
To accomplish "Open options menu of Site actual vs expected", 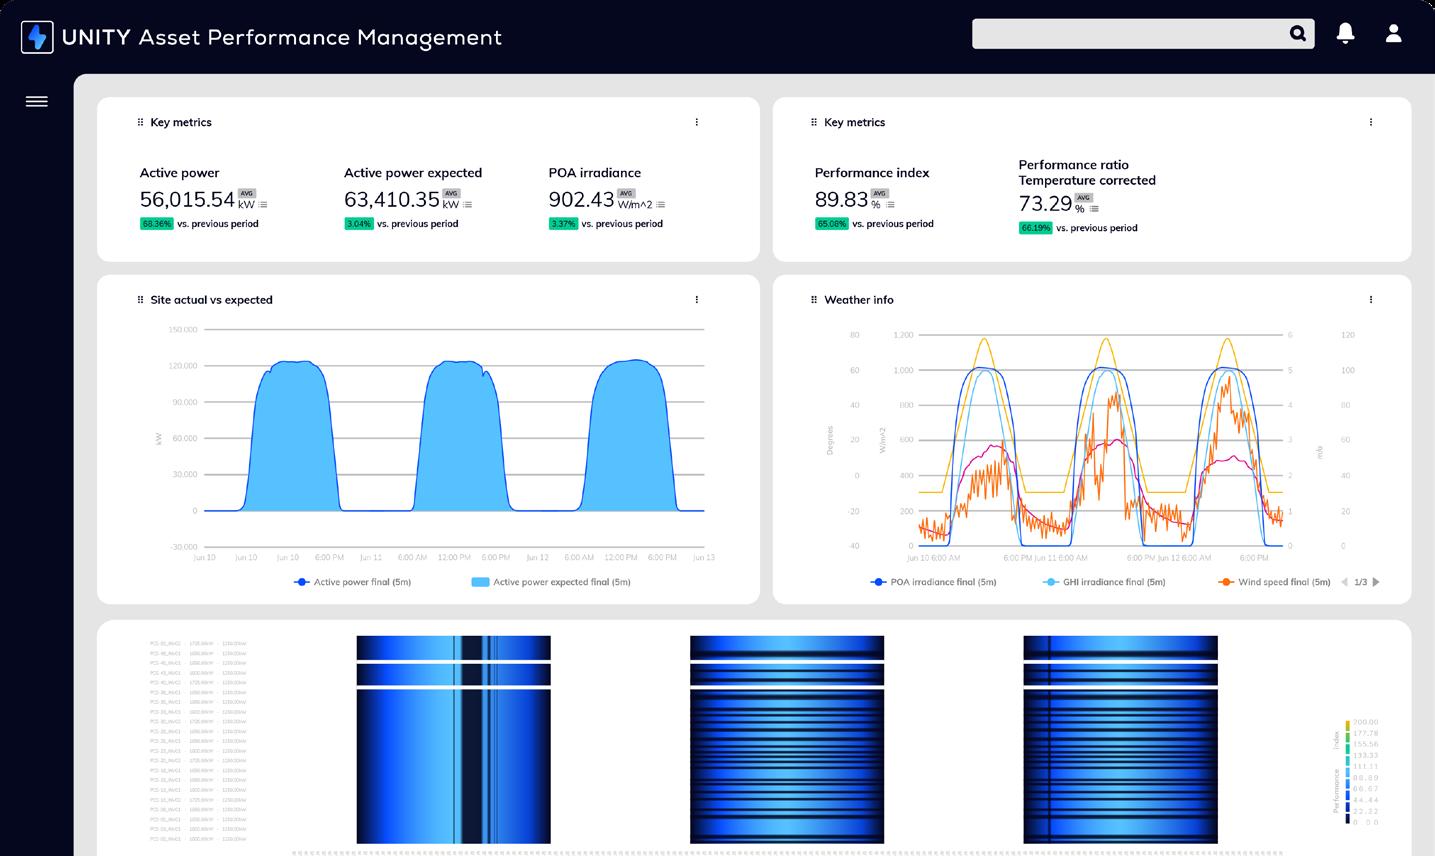I will point(697,299).
